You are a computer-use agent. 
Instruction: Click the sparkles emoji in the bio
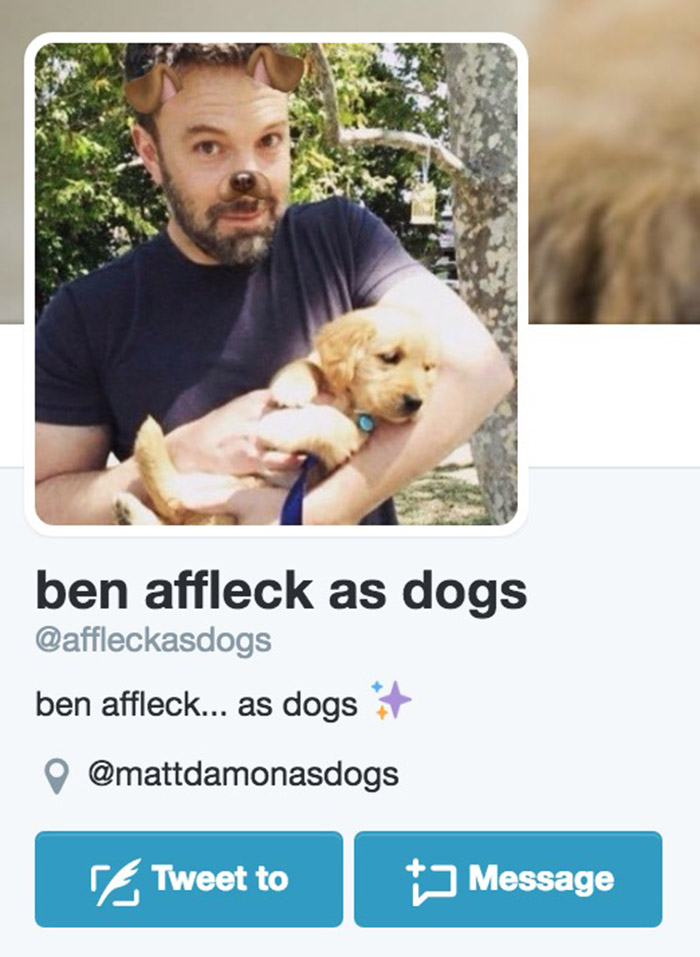tap(391, 700)
